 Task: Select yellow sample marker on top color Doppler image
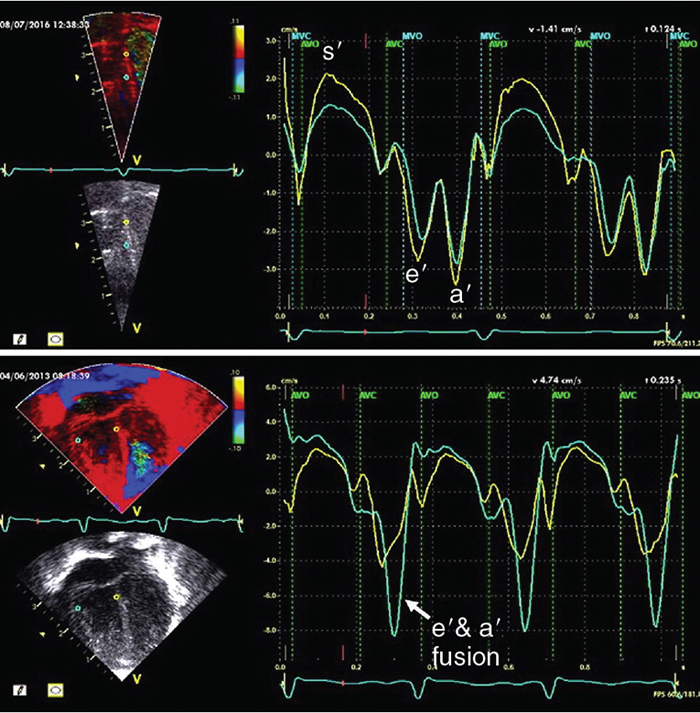pos(126,54)
